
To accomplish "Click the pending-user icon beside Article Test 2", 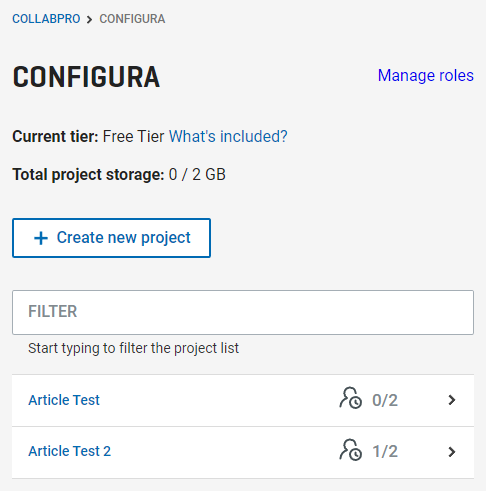I will pyautogui.click(x=350, y=450).
